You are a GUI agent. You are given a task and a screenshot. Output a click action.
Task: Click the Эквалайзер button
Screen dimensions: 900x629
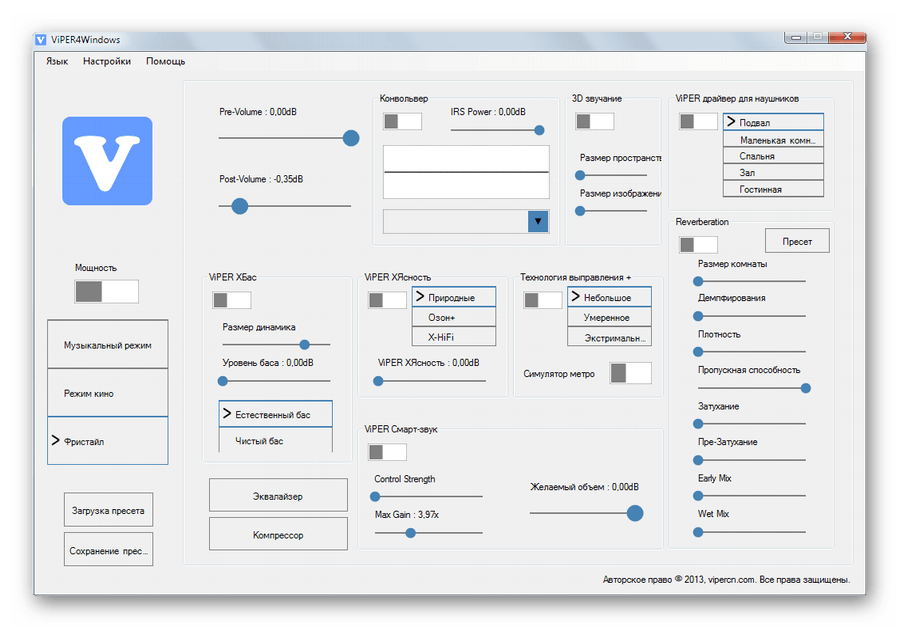coord(278,495)
